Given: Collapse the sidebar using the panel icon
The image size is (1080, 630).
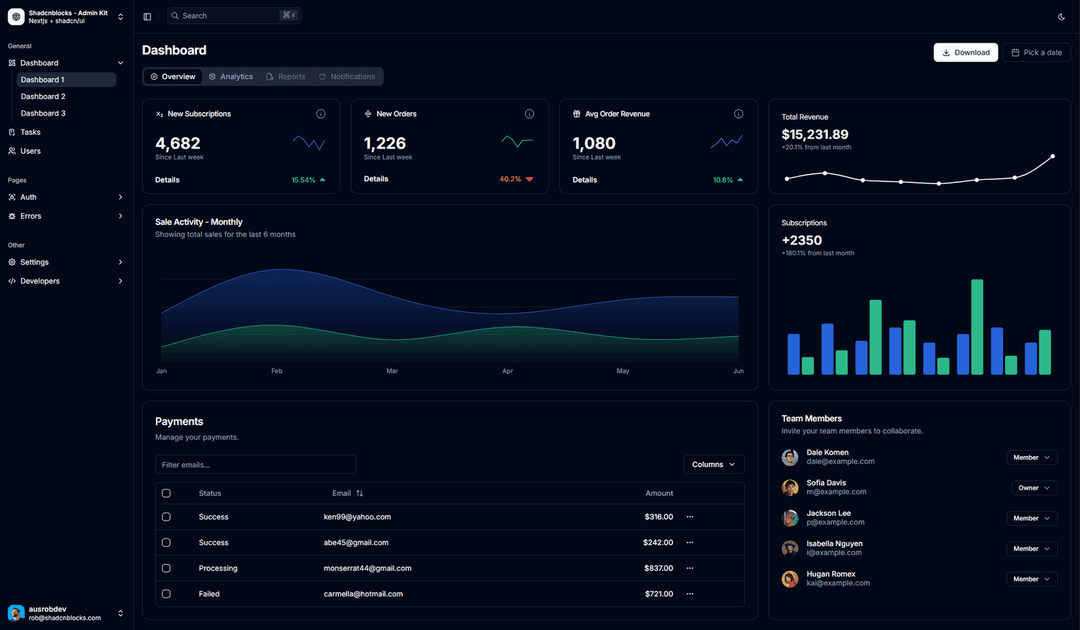Looking at the screenshot, I should pyautogui.click(x=146, y=16).
